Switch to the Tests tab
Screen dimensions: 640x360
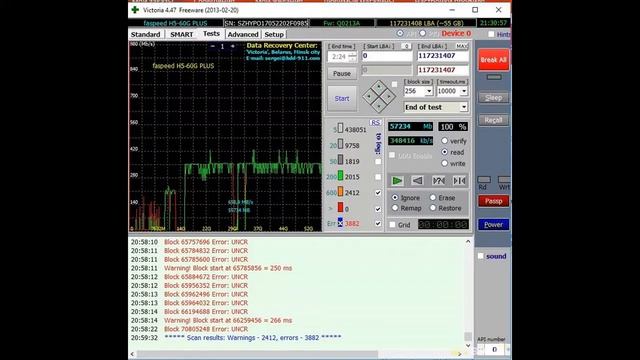coord(211,33)
